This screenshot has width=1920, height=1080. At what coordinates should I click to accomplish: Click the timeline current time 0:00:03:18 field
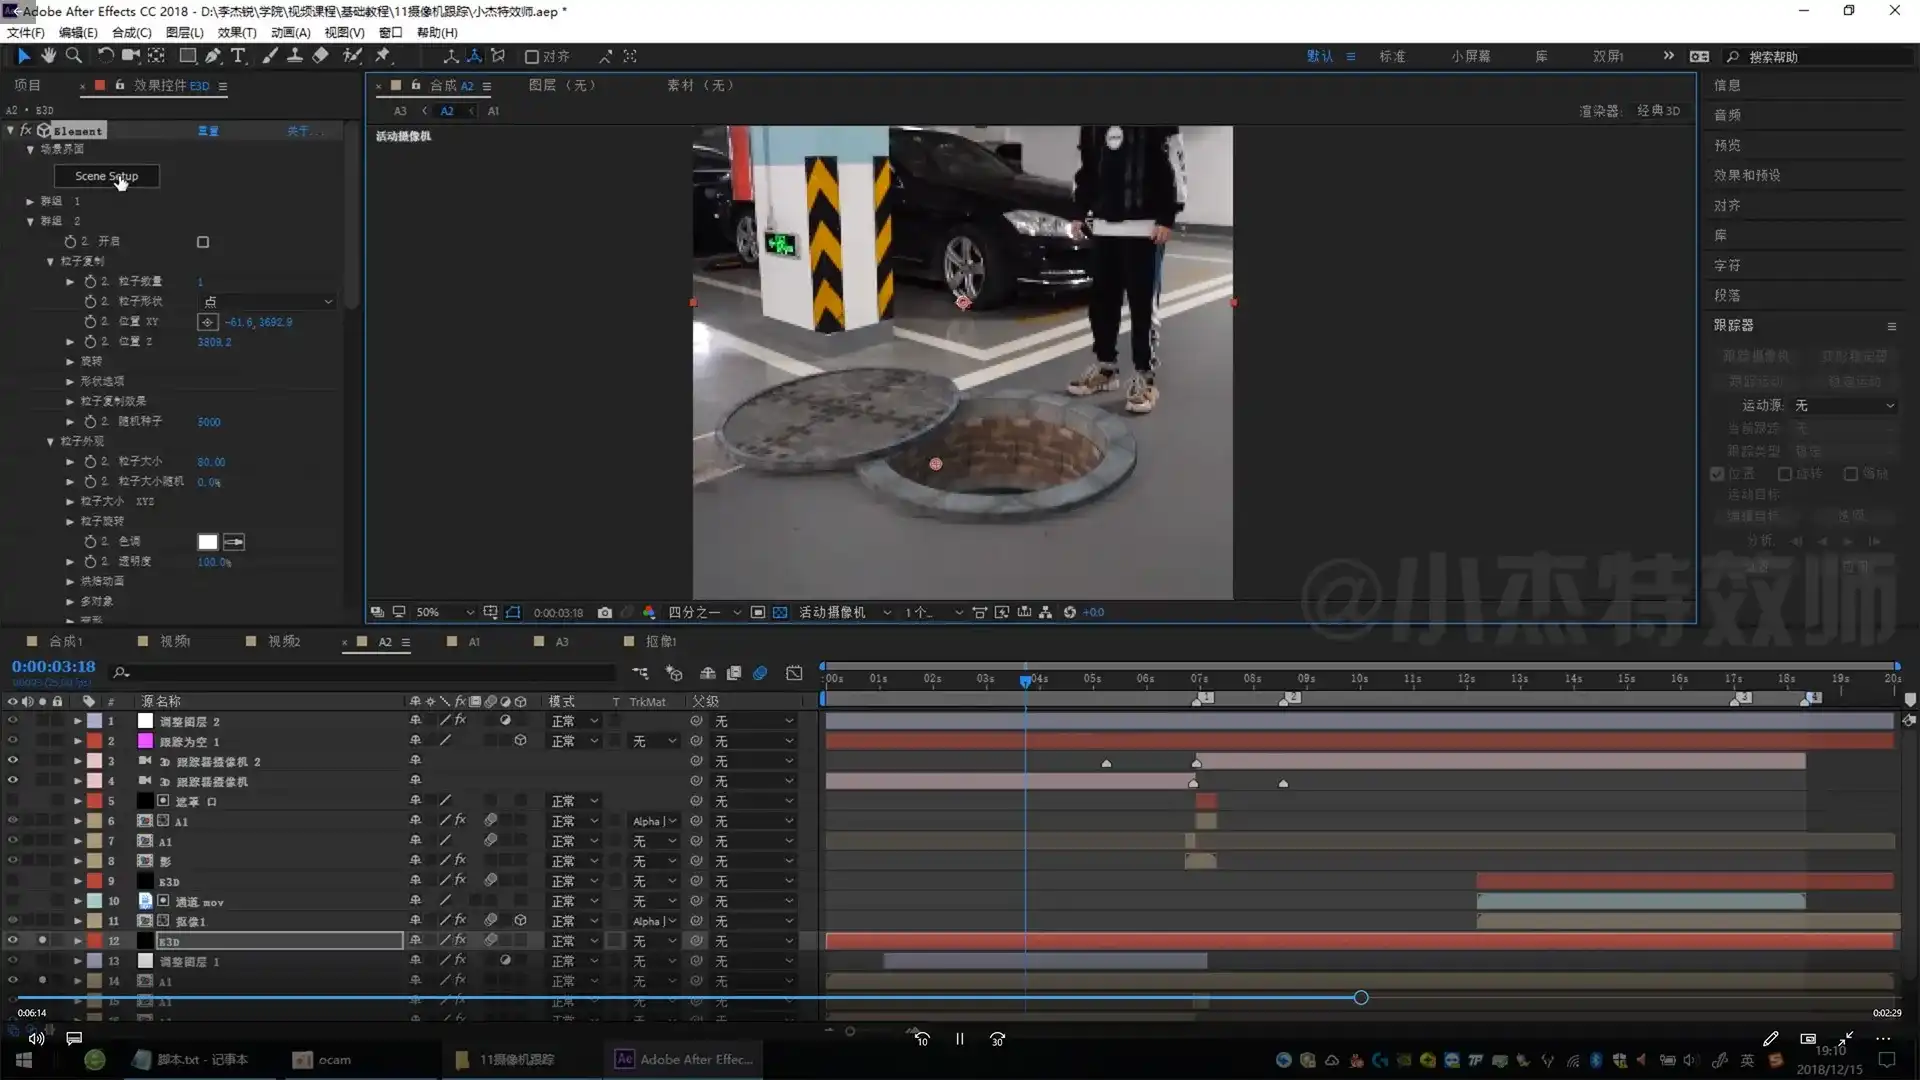(x=54, y=666)
